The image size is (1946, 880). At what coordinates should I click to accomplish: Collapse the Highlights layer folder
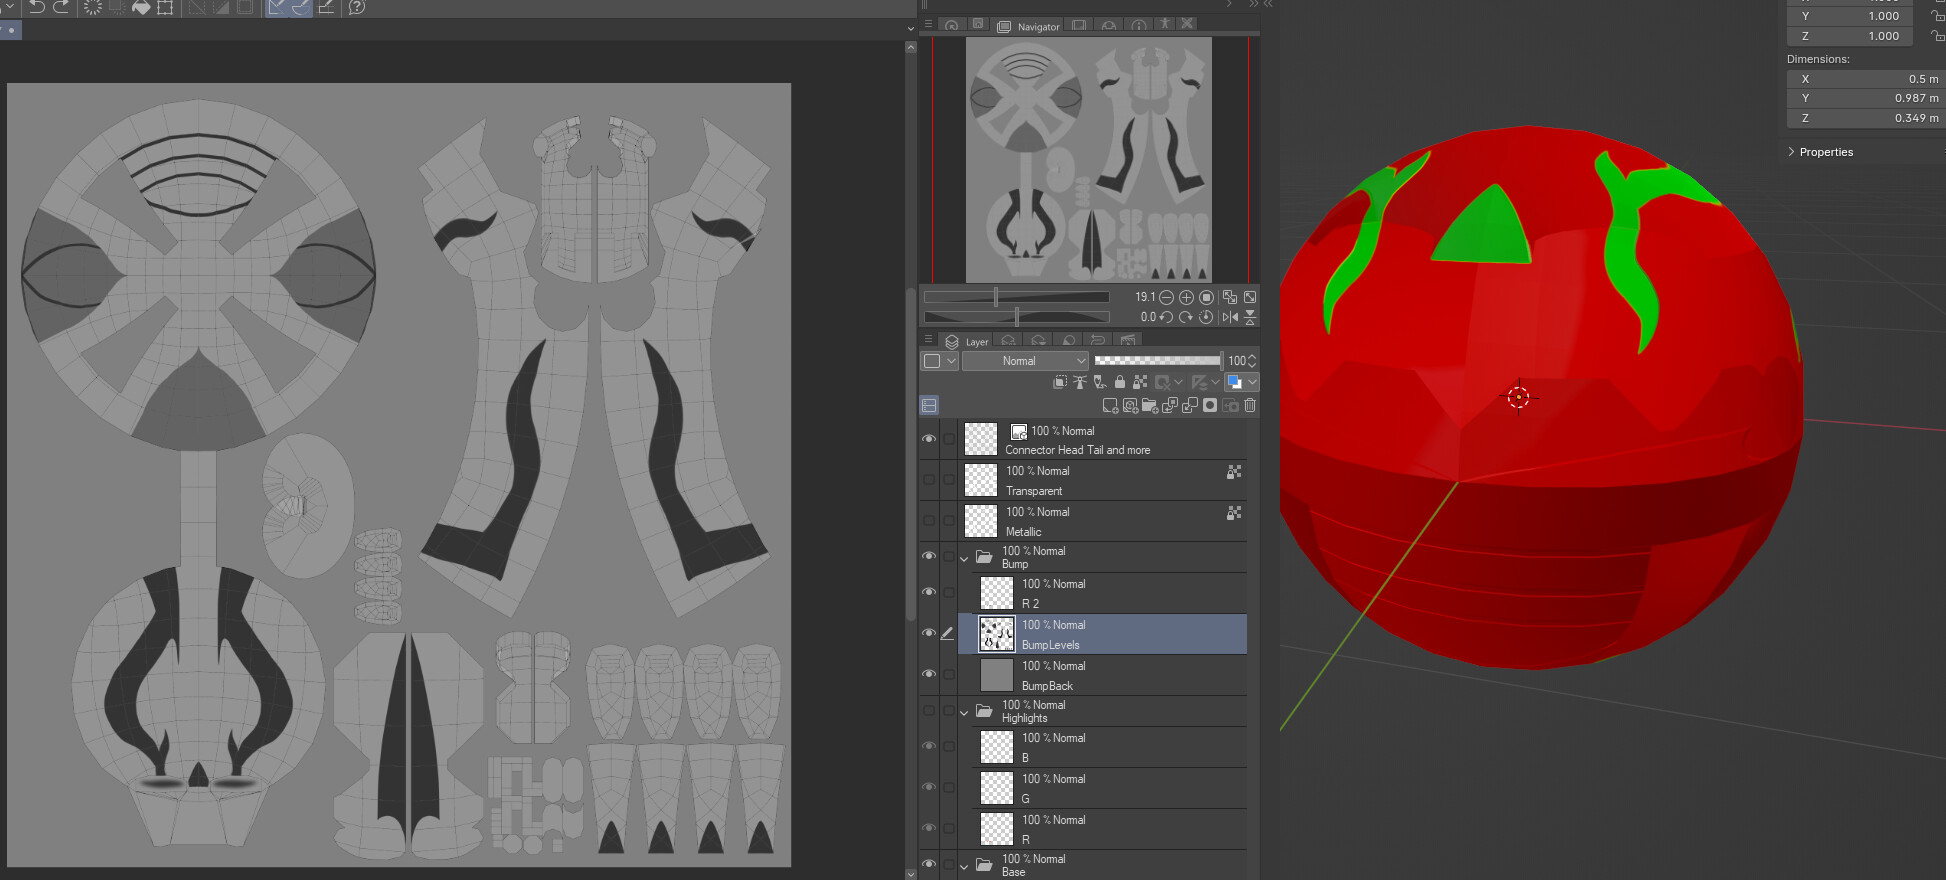(x=965, y=712)
